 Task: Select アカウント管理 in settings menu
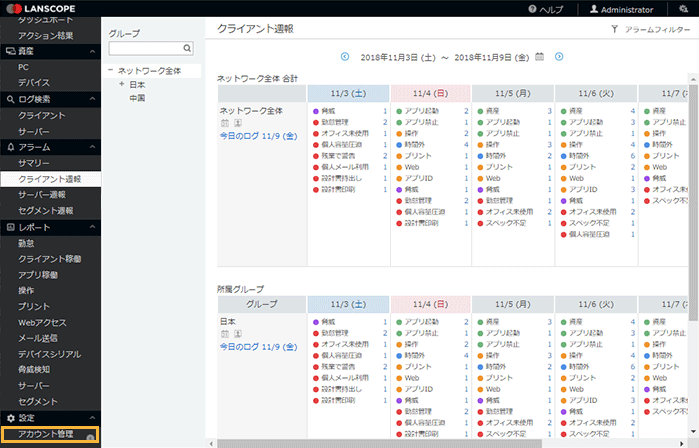pyautogui.click(x=46, y=434)
